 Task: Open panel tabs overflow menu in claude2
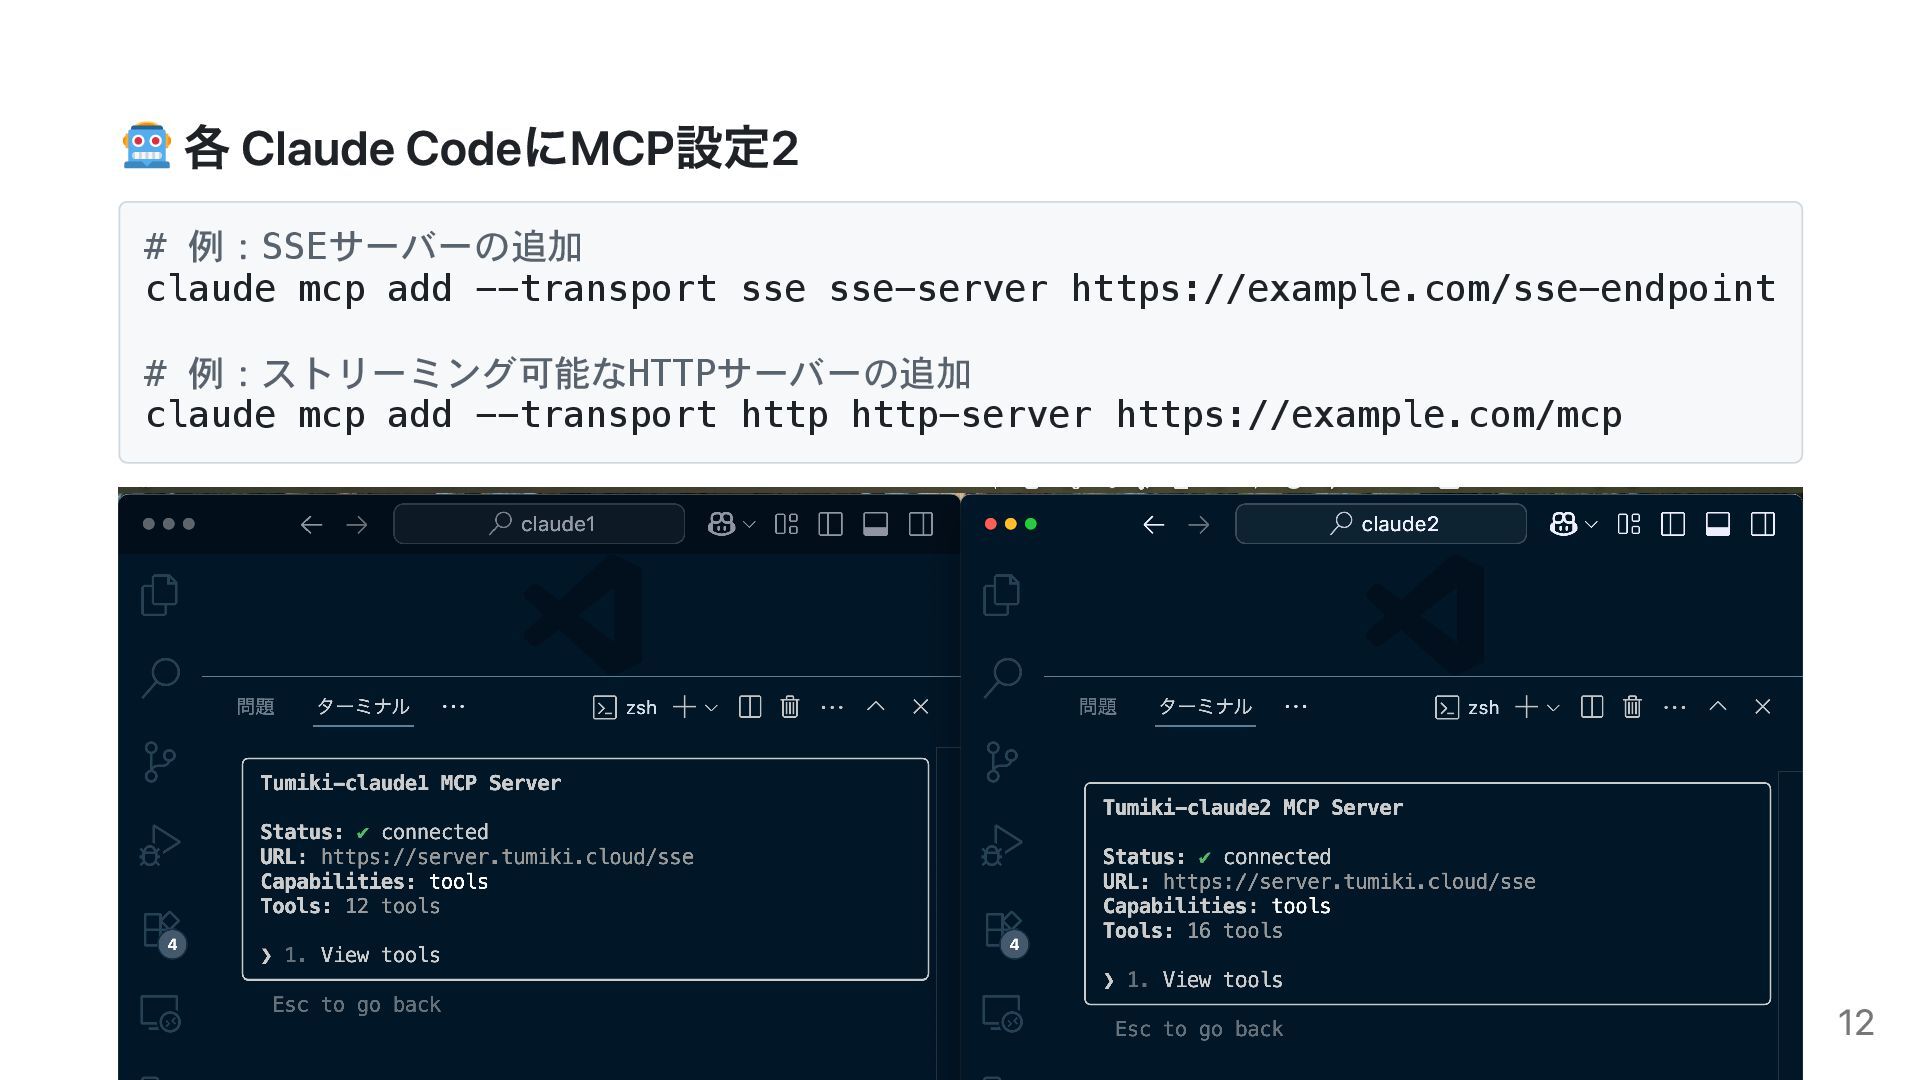point(1296,707)
